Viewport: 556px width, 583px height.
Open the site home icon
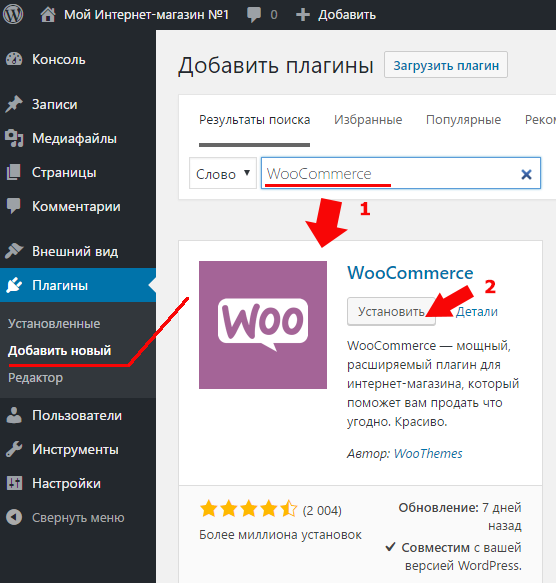[48, 15]
